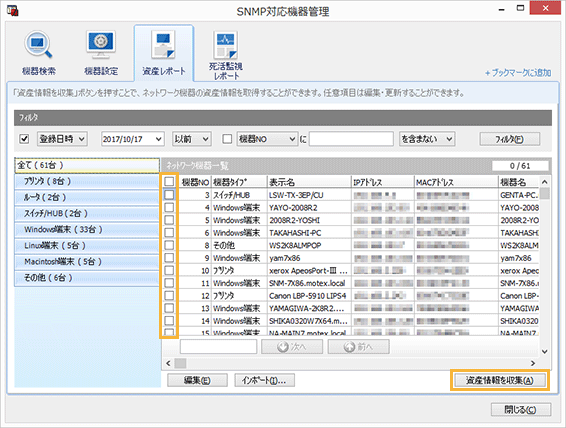Check the row for 2008R2-YOSHI
Image resolution: width=566 pixels, height=428 pixels.
(169, 220)
